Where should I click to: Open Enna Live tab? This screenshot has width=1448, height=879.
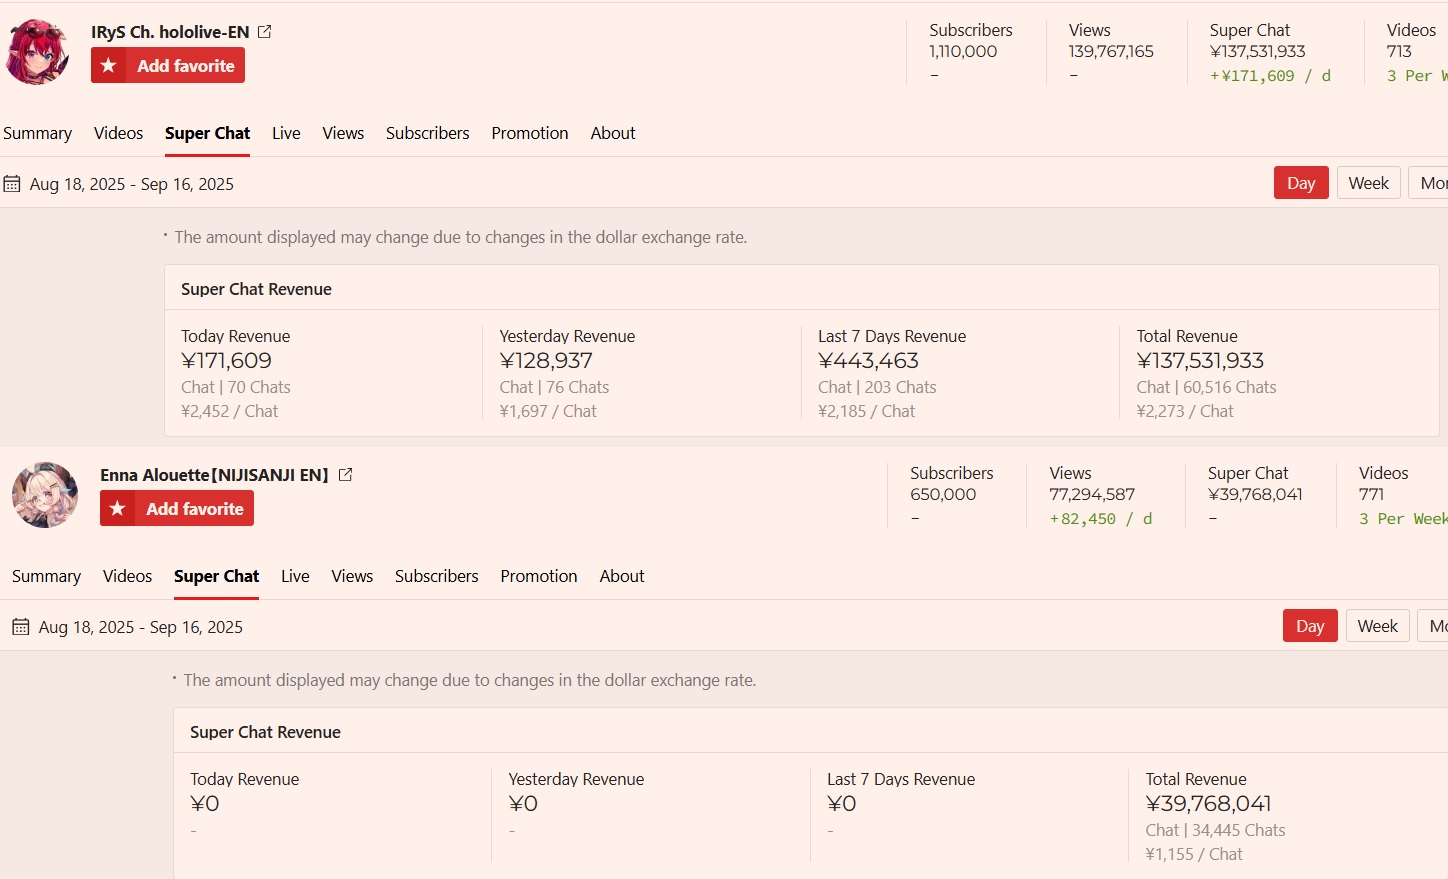[x=295, y=576]
